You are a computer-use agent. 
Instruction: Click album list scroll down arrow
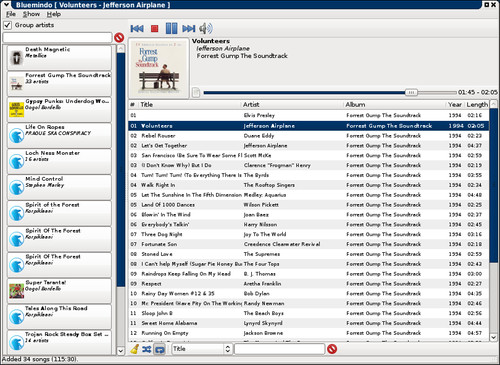121,351
